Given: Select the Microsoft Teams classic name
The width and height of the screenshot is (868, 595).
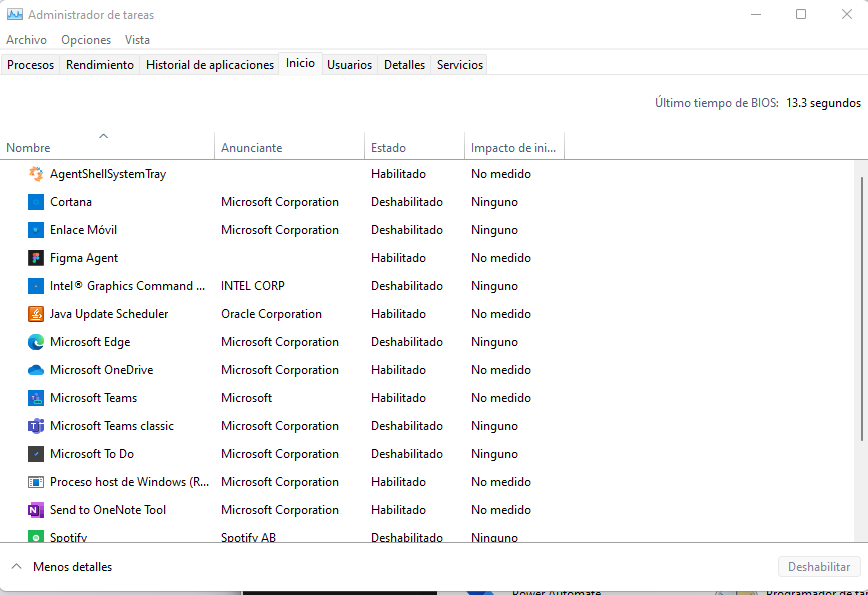Looking at the screenshot, I should click(x=112, y=426).
